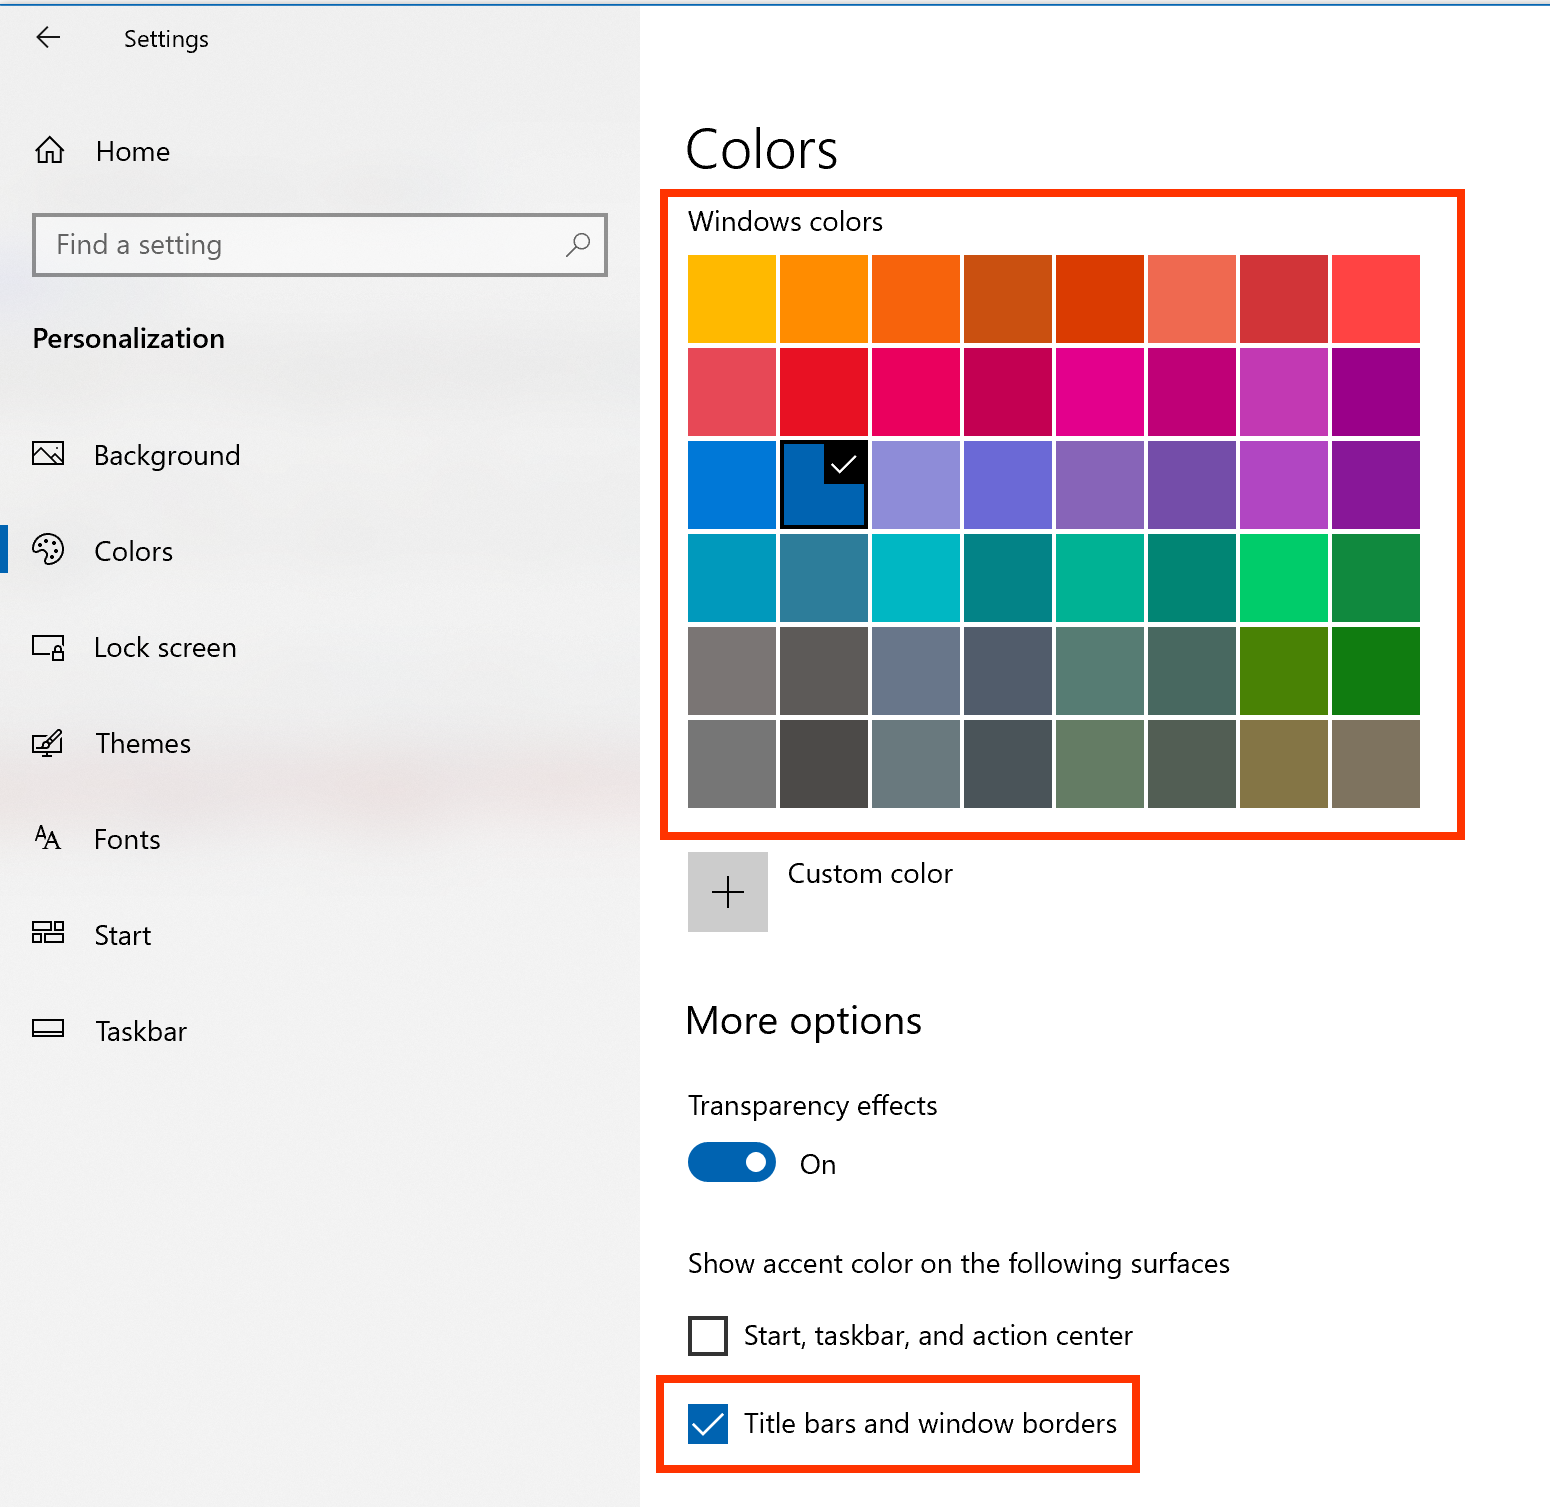
Task: Click the back arrow icon
Action: point(48,38)
